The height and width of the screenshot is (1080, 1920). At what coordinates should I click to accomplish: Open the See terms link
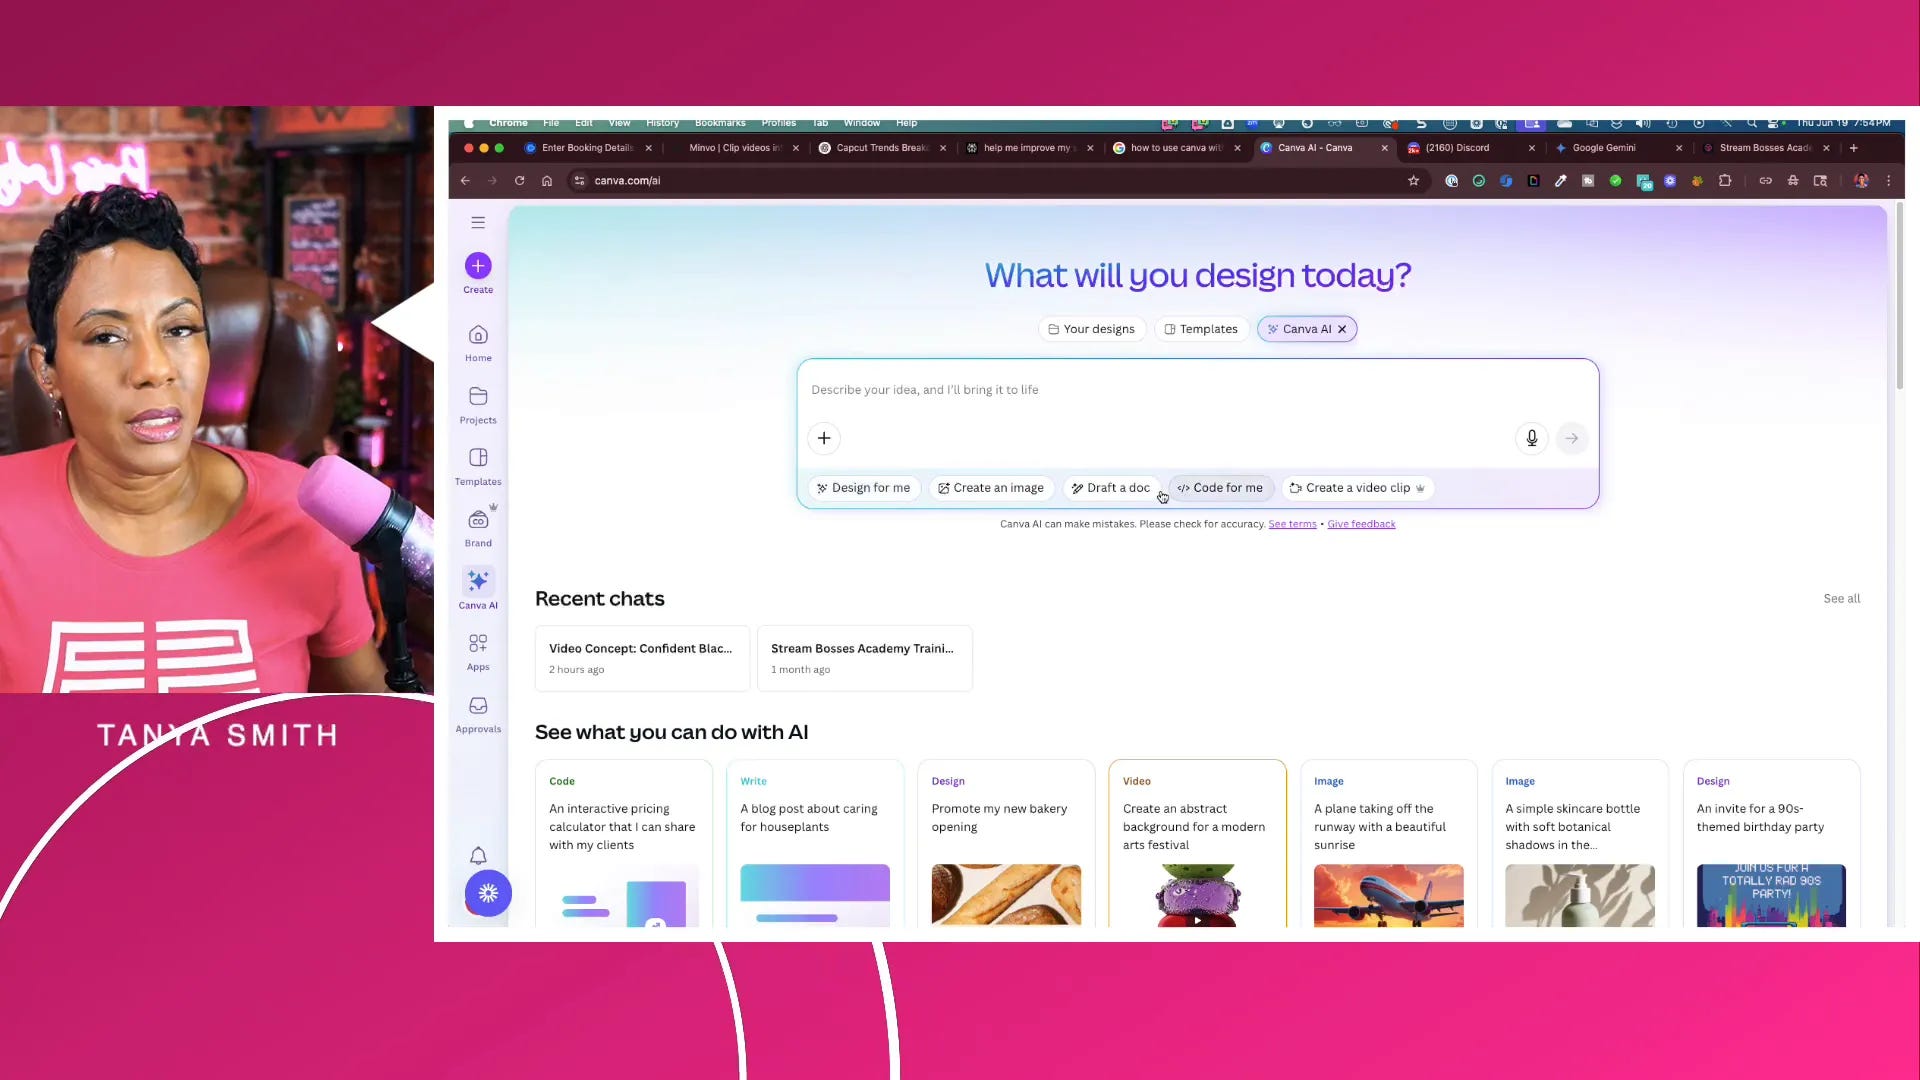pos(1292,524)
